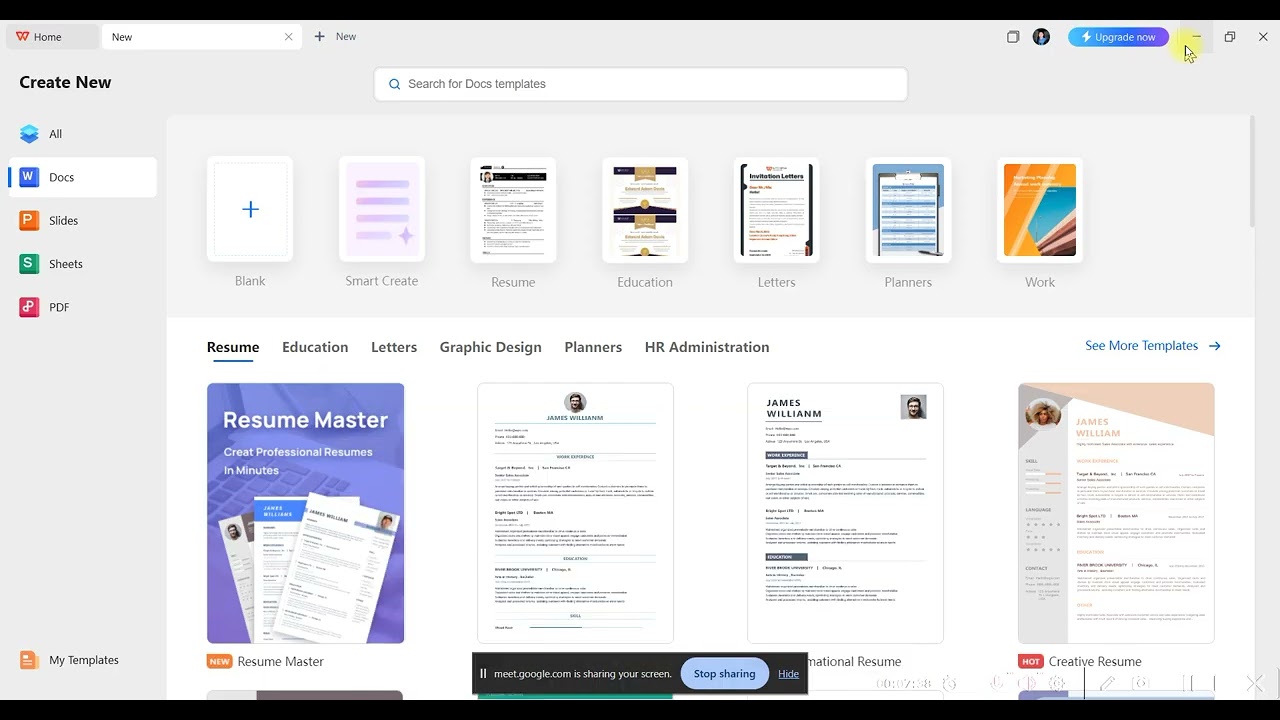Open the Resume category thumbnail
This screenshot has width=1280, height=720.
coord(513,210)
